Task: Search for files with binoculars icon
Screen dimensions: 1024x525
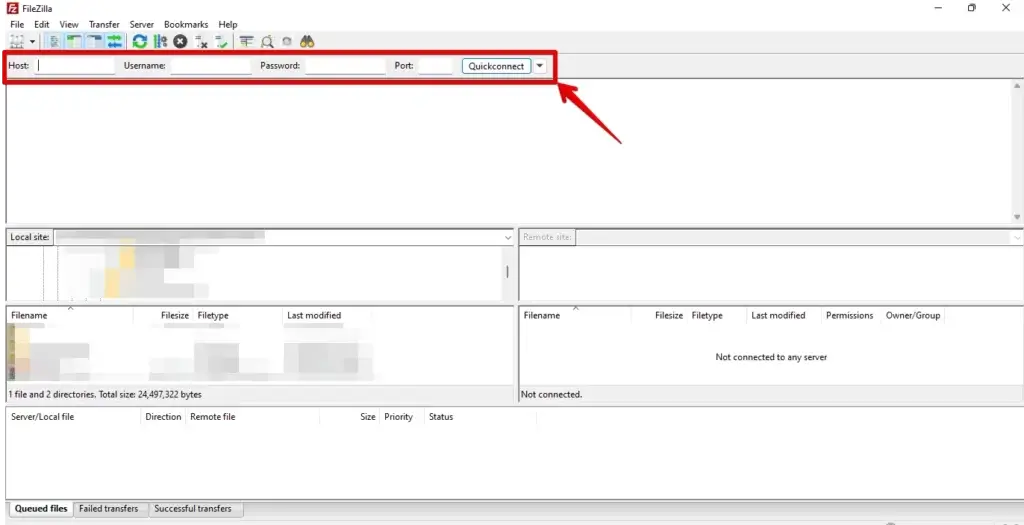Action: tap(308, 41)
